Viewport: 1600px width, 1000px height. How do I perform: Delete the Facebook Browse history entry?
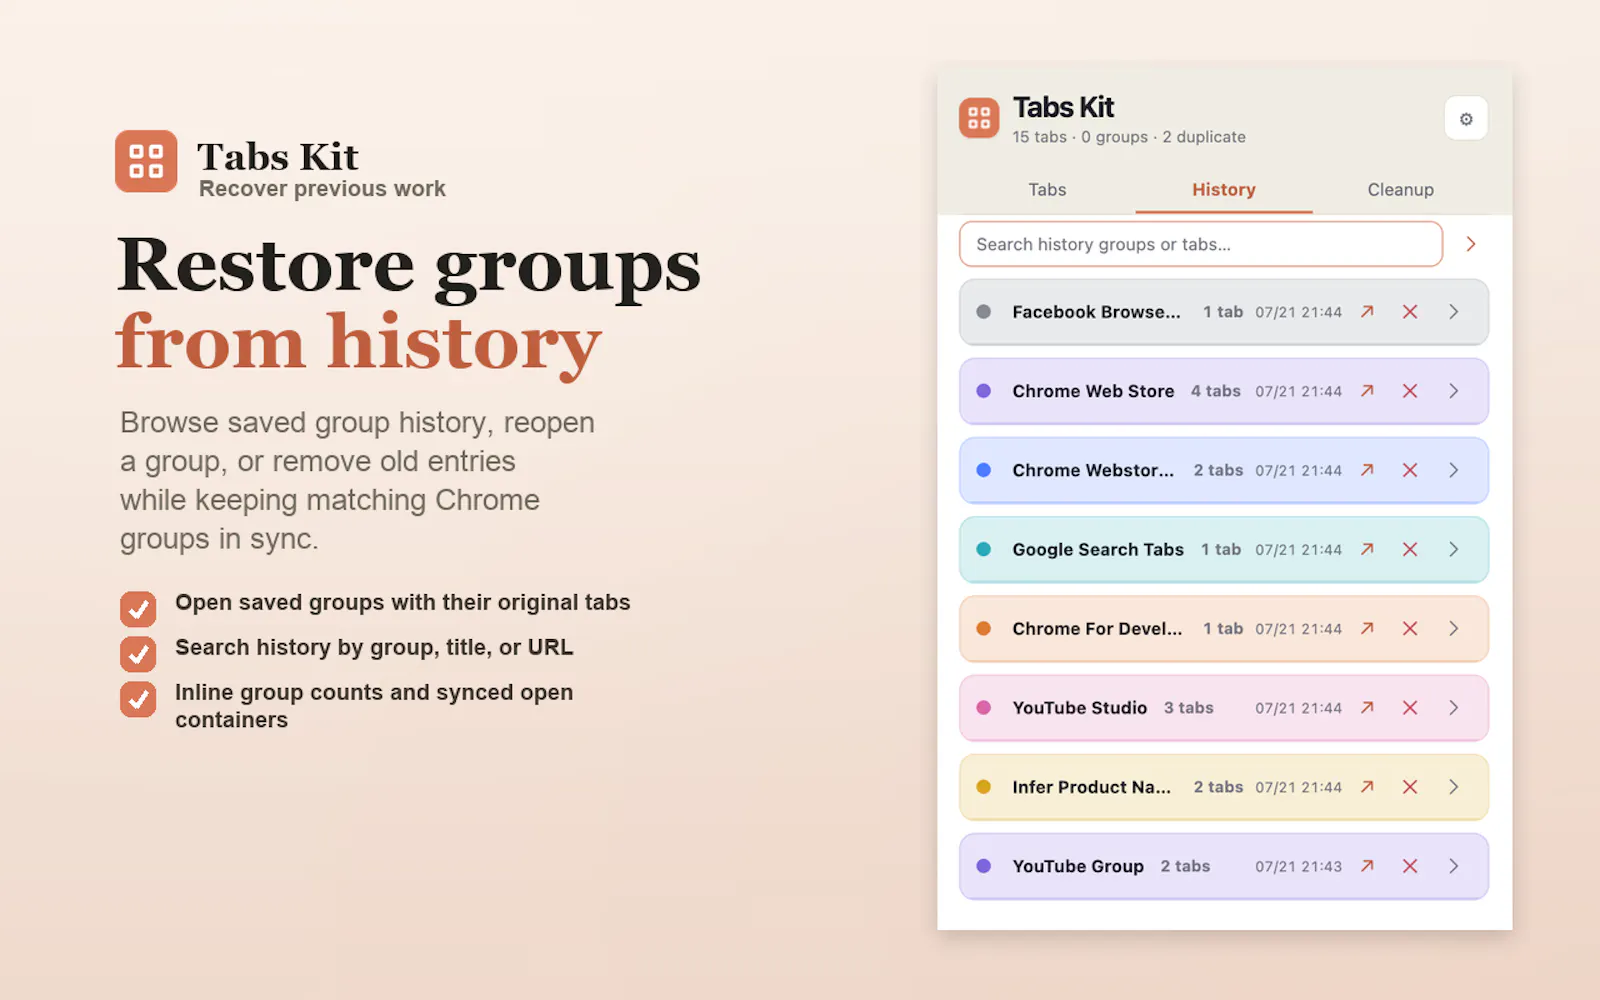[x=1410, y=312]
